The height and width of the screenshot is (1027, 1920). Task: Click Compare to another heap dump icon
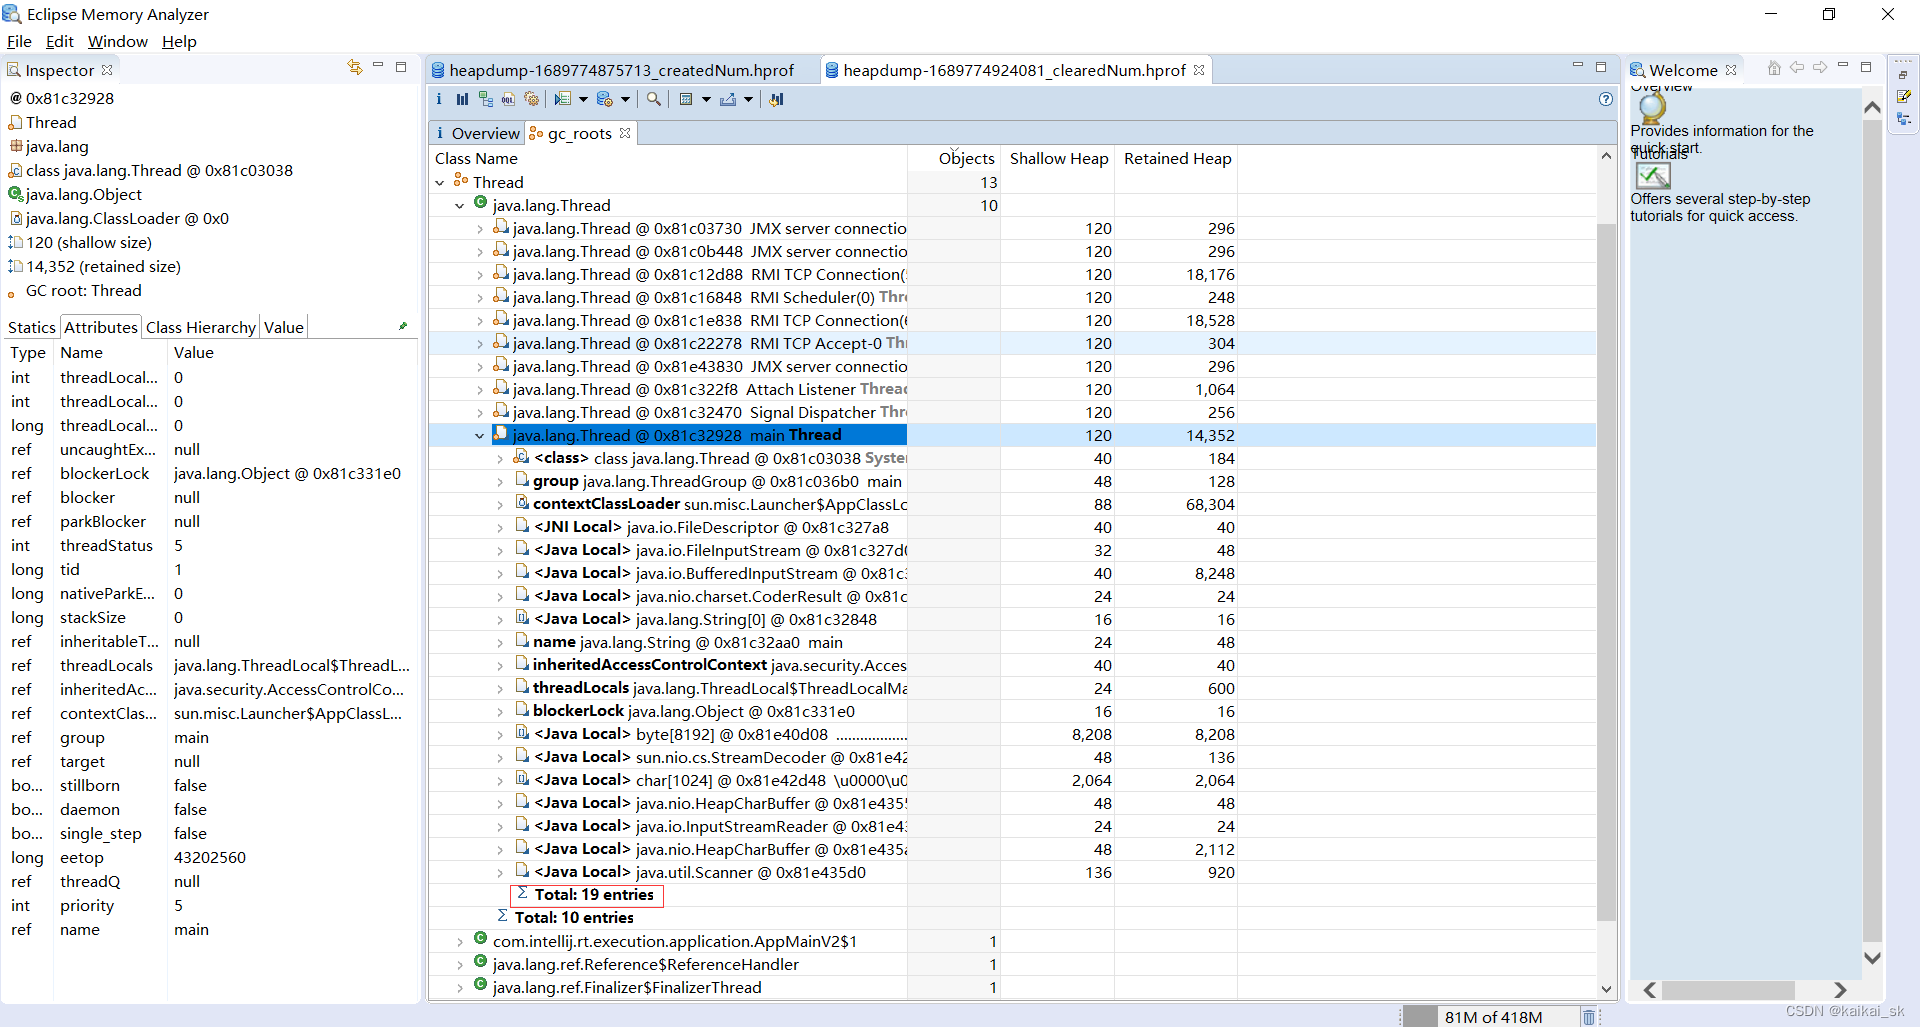point(776,99)
